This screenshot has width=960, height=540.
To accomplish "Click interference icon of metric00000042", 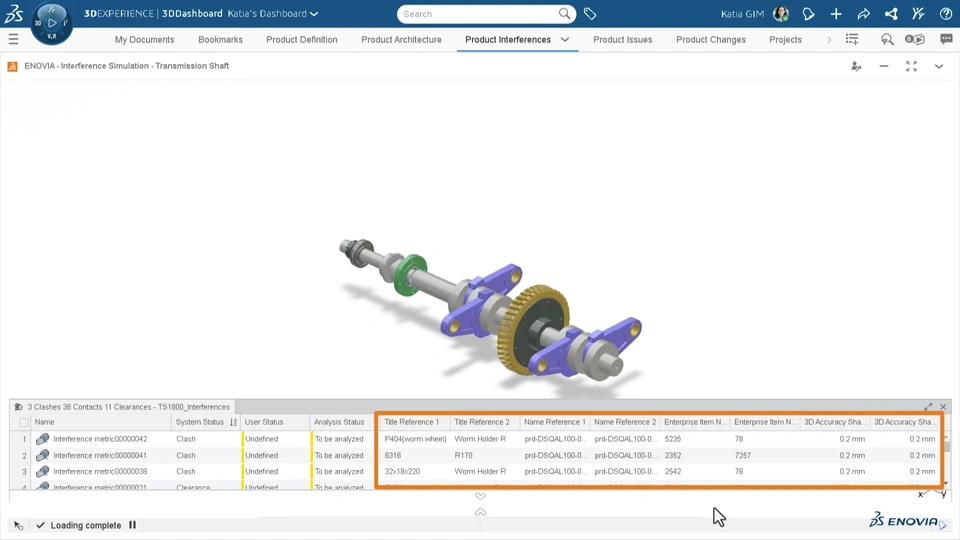I will [x=42, y=439].
